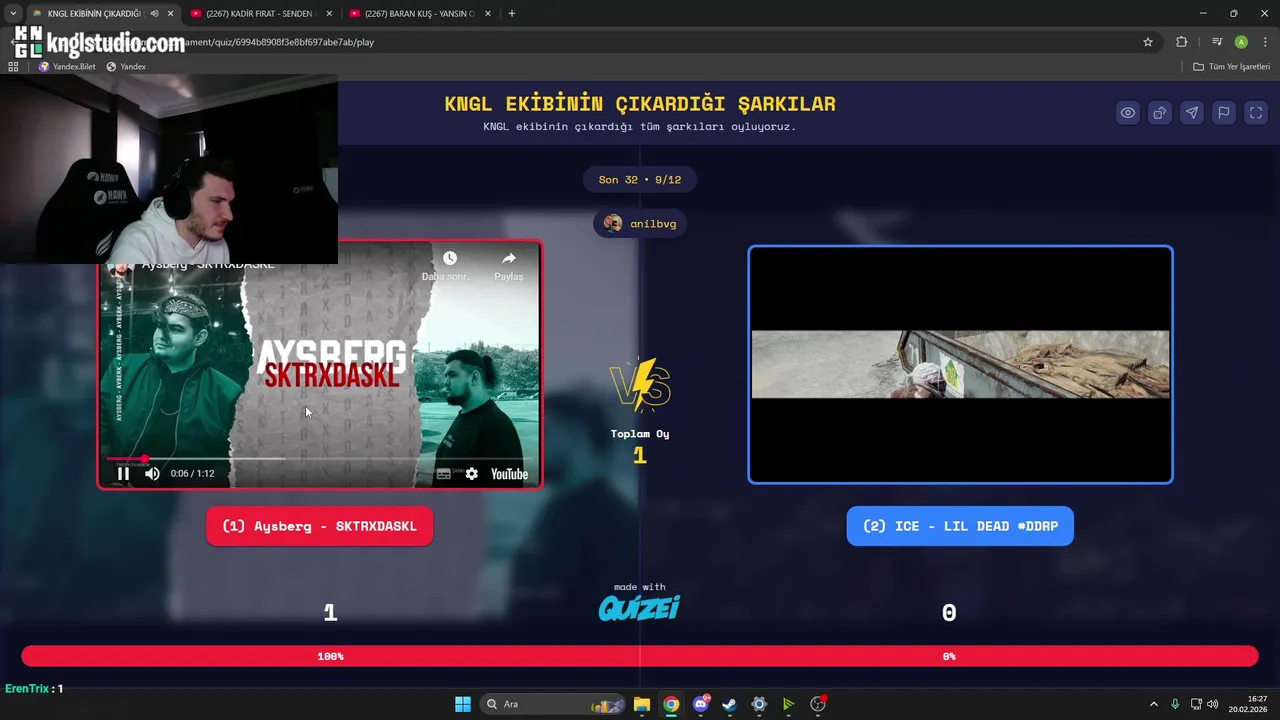Open the Chrome apps grid icon
The width and height of the screenshot is (1280, 720).
coord(13,67)
